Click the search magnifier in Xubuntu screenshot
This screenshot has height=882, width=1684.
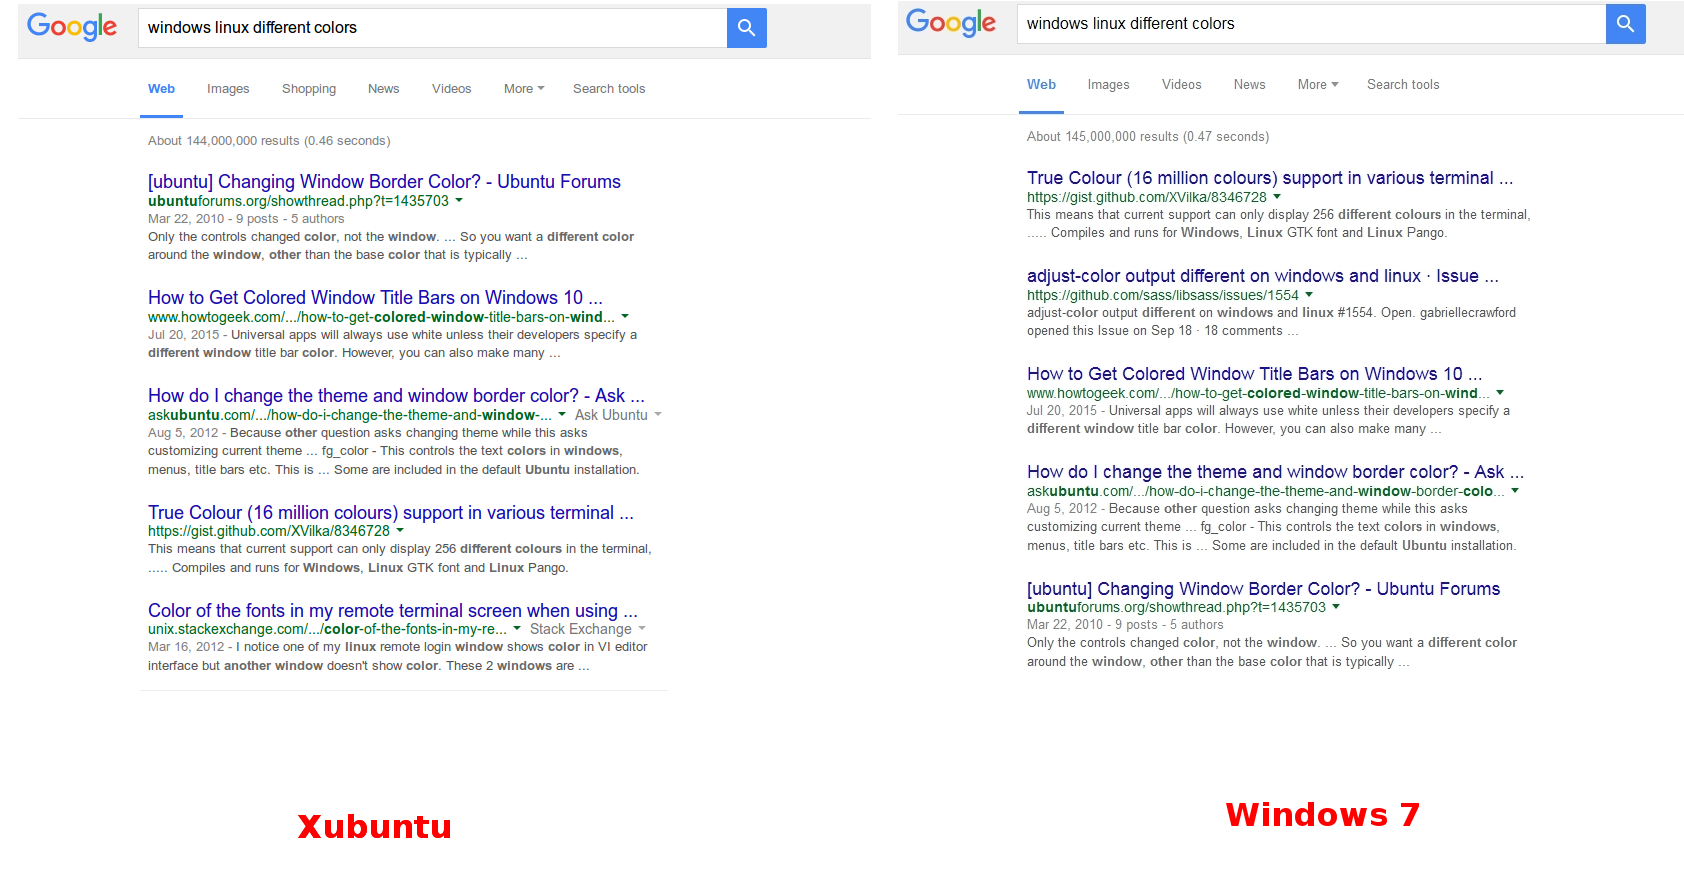point(746,28)
